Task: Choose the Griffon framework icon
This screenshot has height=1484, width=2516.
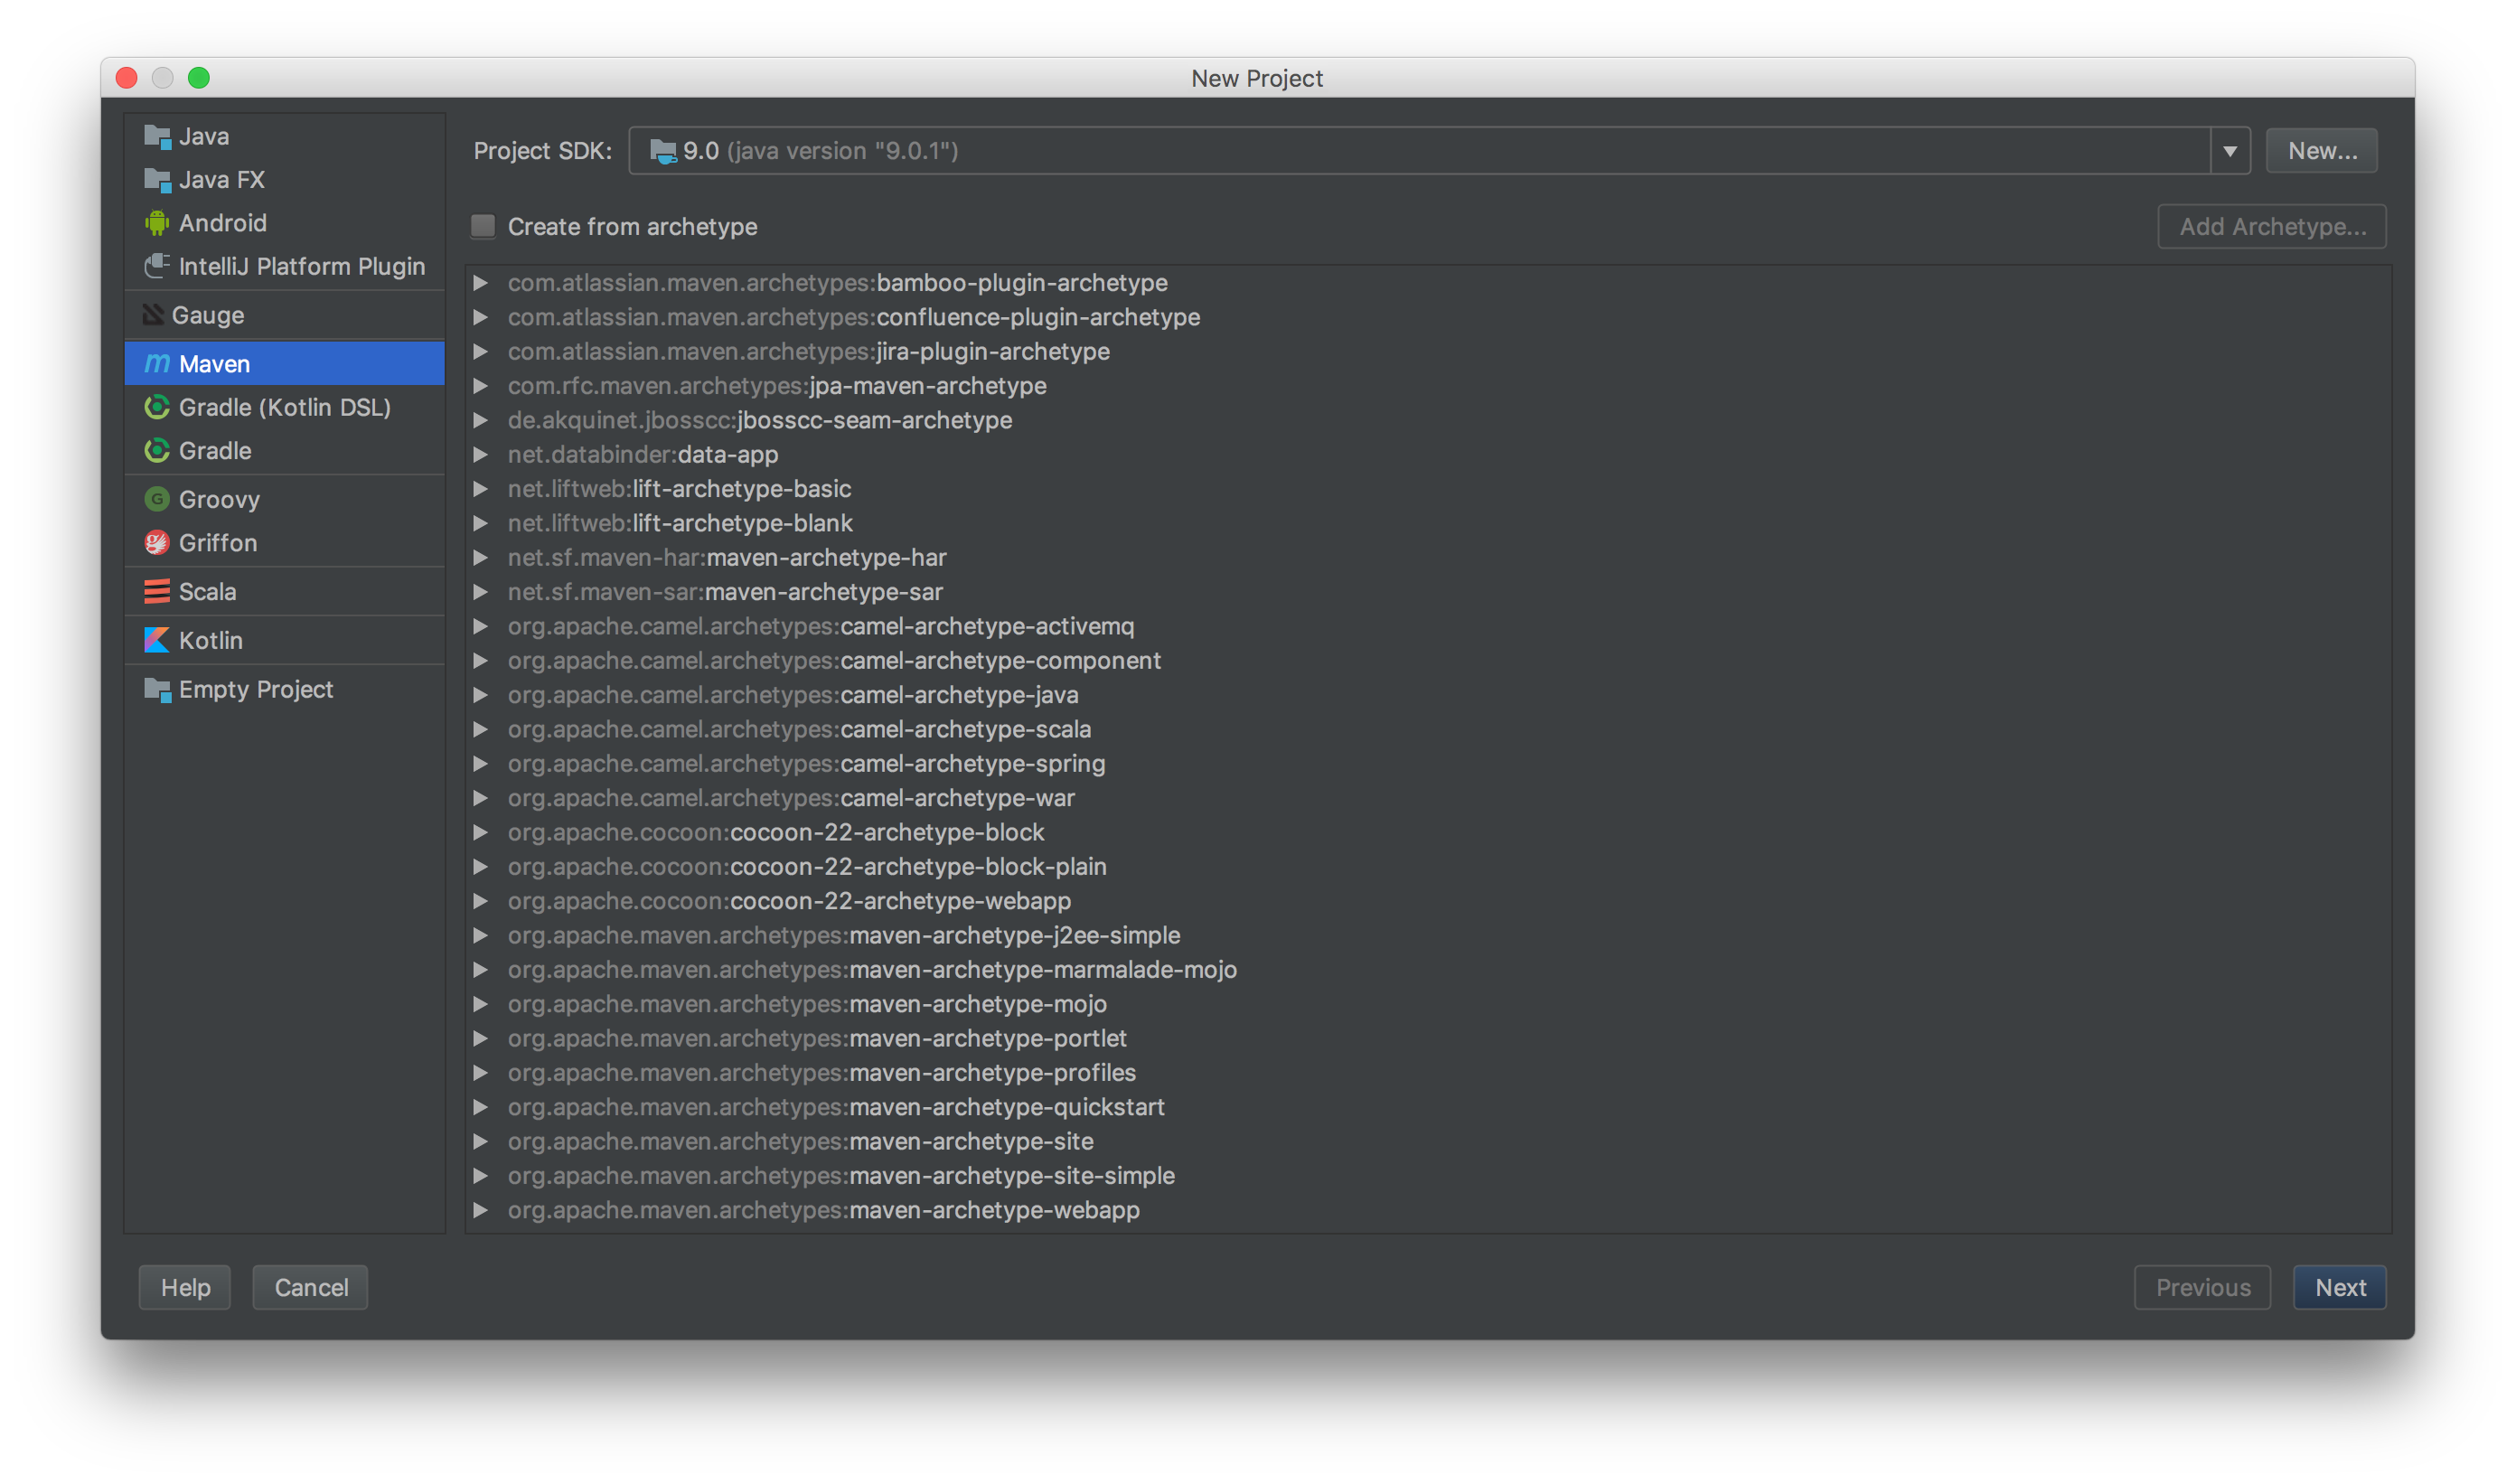Action: (157, 543)
